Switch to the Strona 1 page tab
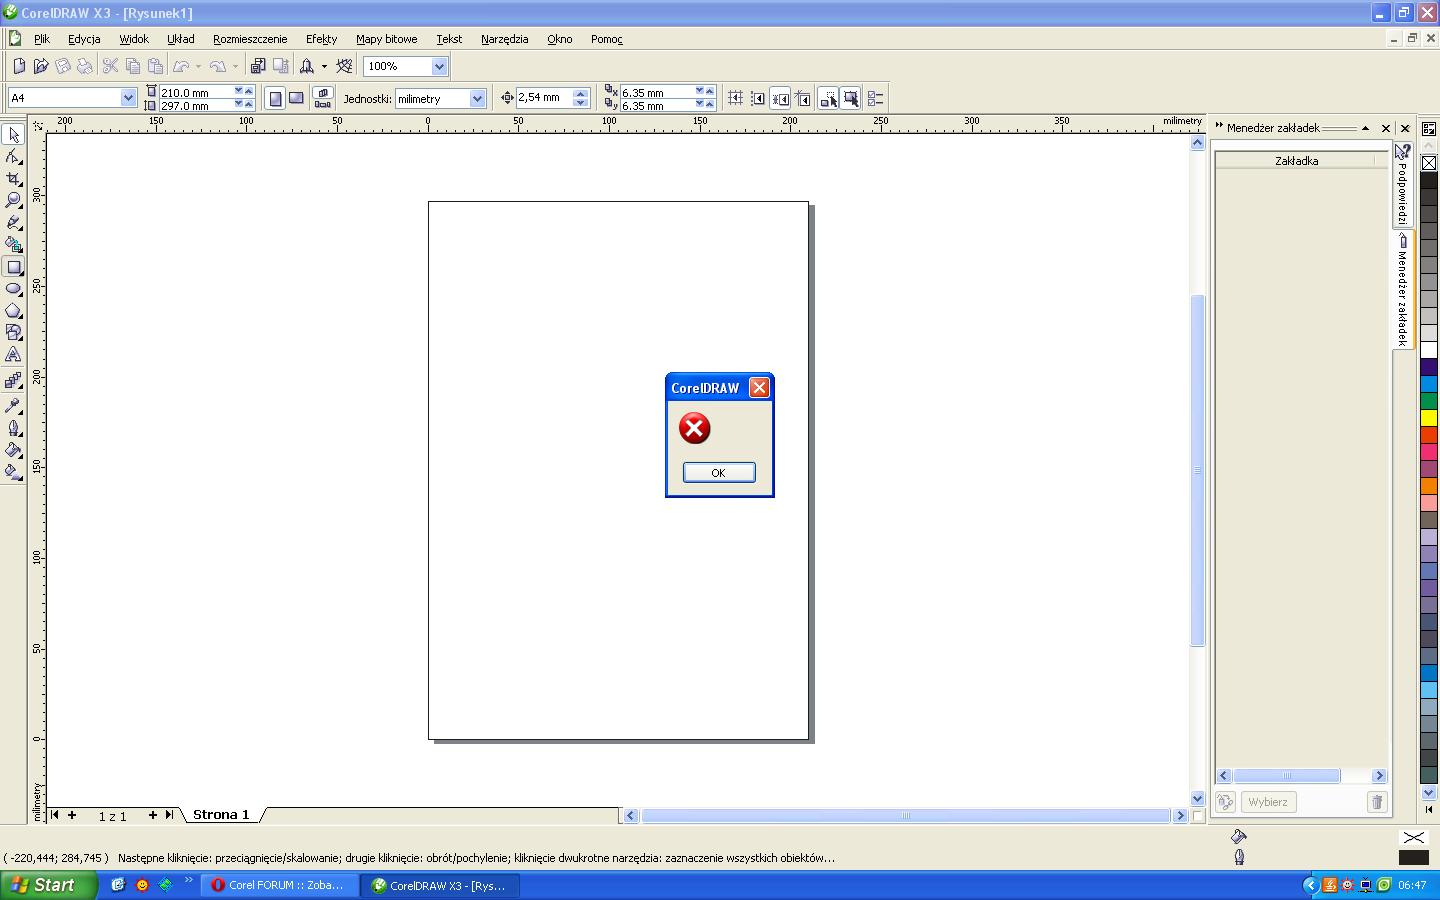Image resolution: width=1440 pixels, height=900 pixels. pyautogui.click(x=221, y=815)
